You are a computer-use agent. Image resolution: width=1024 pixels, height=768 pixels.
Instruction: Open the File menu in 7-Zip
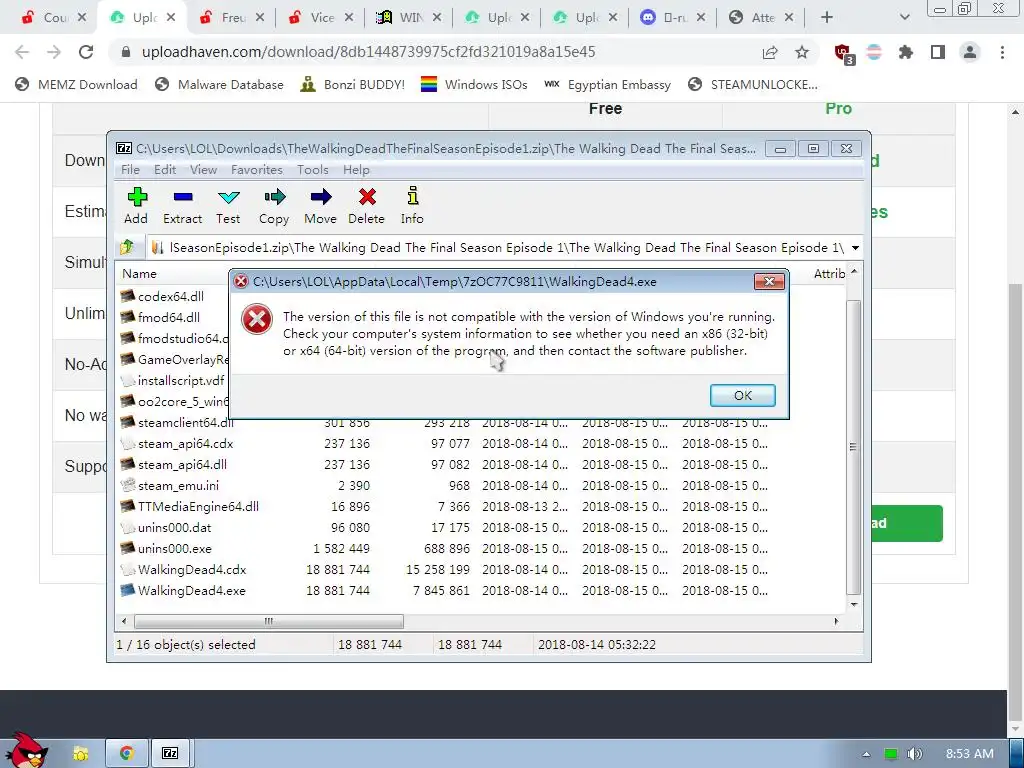(130, 170)
